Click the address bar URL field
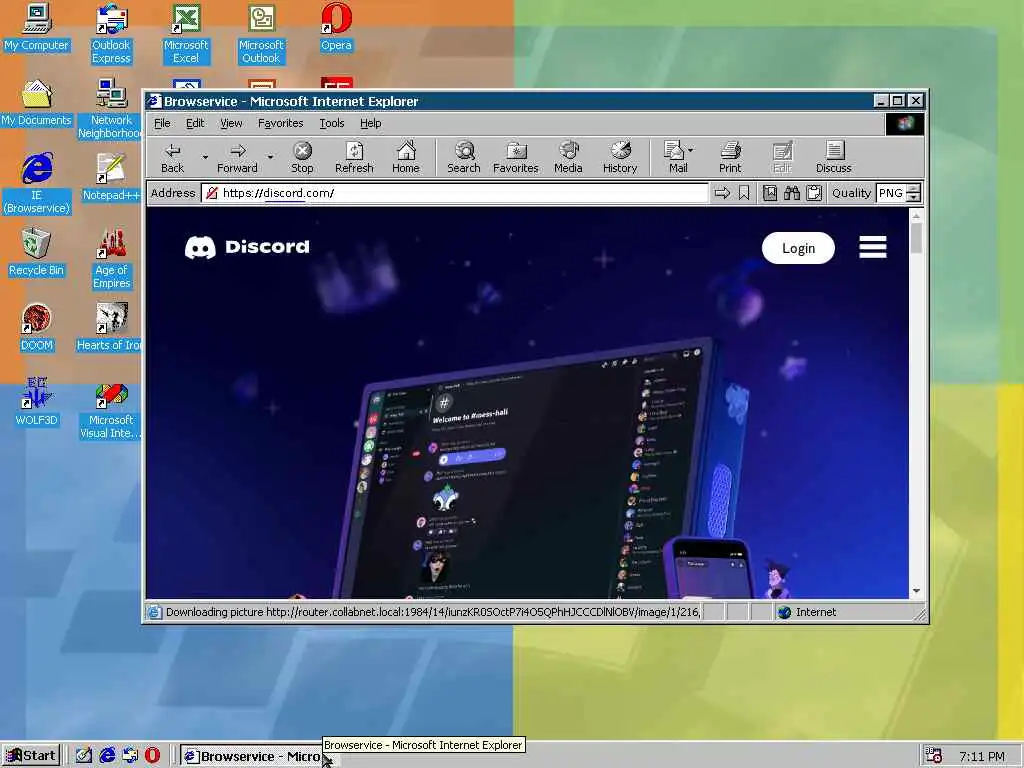 point(455,193)
